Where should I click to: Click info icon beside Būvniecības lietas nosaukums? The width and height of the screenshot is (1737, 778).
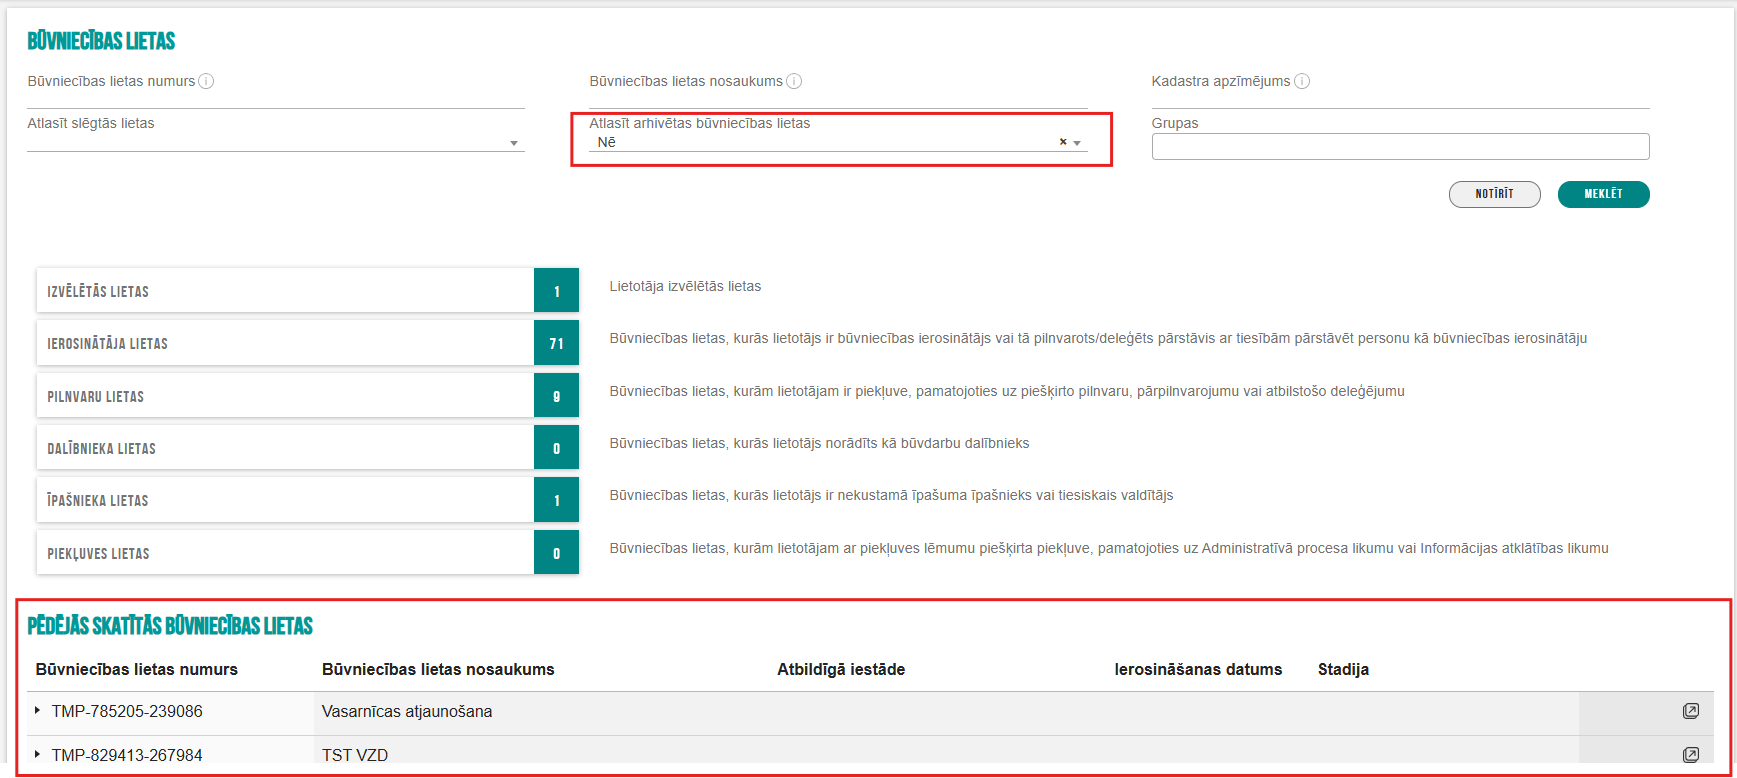[x=794, y=81]
